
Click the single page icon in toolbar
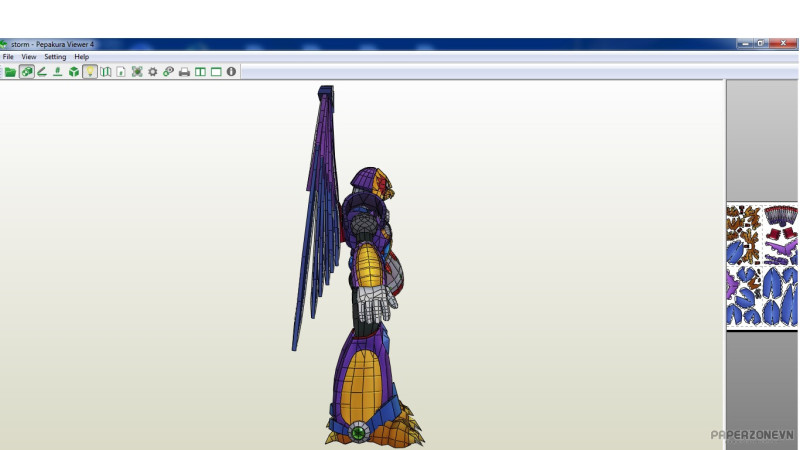click(x=121, y=72)
